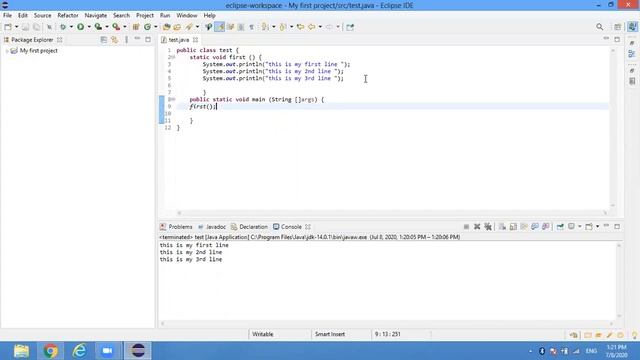Select My first project in Package Explorer
The image size is (640, 360).
click(x=38, y=51)
